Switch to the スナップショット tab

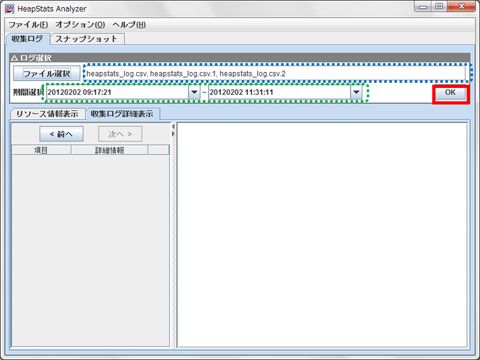(x=87, y=39)
